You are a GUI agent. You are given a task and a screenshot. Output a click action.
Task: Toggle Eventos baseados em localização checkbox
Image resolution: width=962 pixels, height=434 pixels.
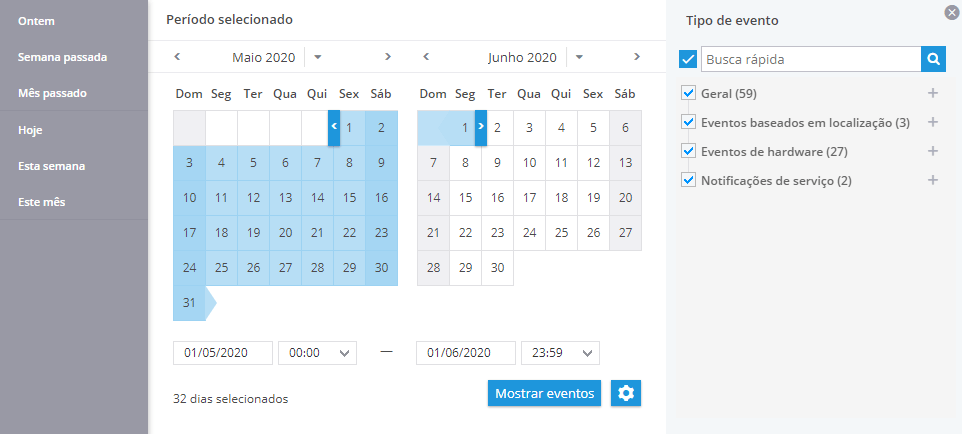pyautogui.click(x=688, y=122)
